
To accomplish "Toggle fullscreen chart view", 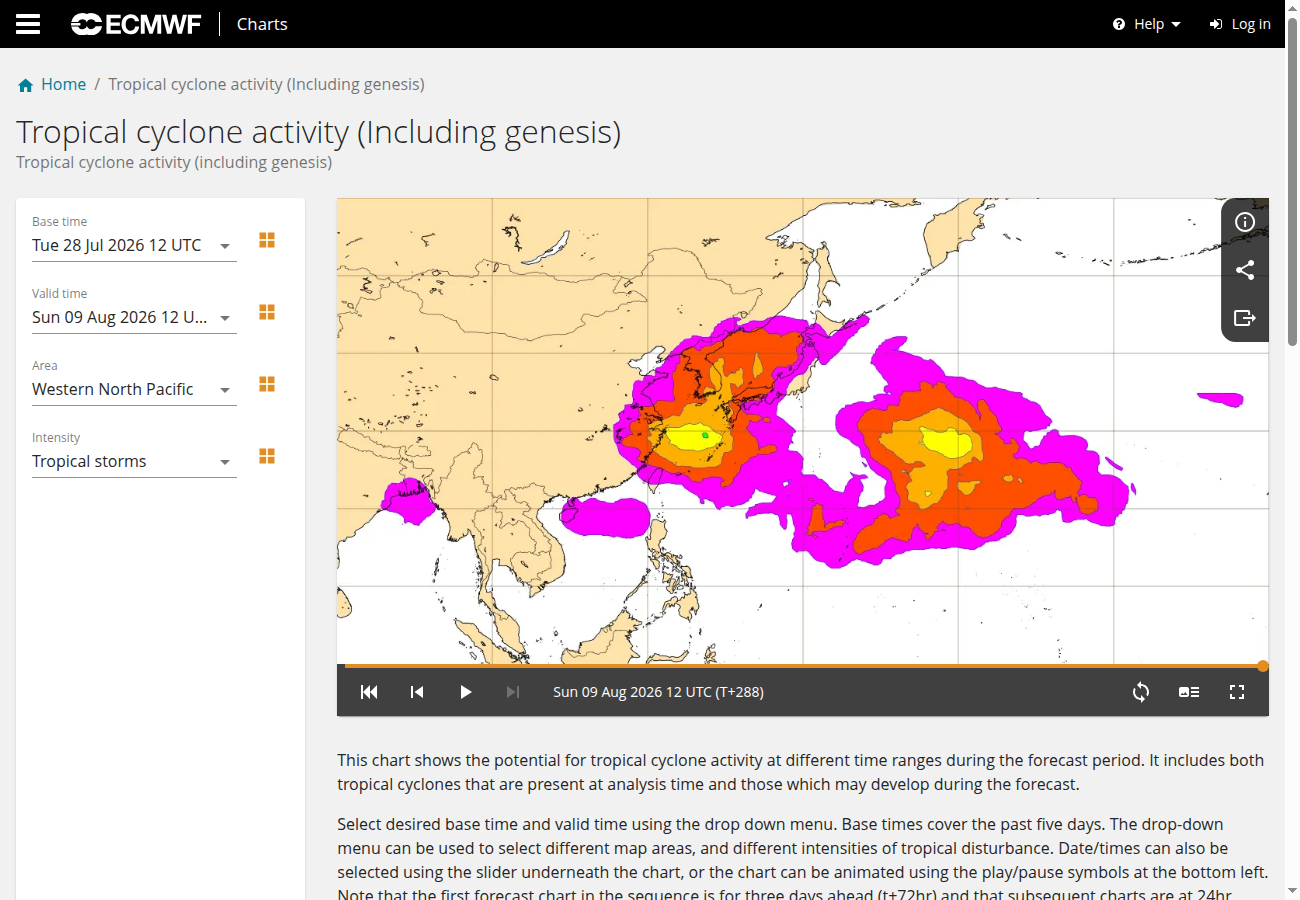I will pyautogui.click(x=1237, y=692).
